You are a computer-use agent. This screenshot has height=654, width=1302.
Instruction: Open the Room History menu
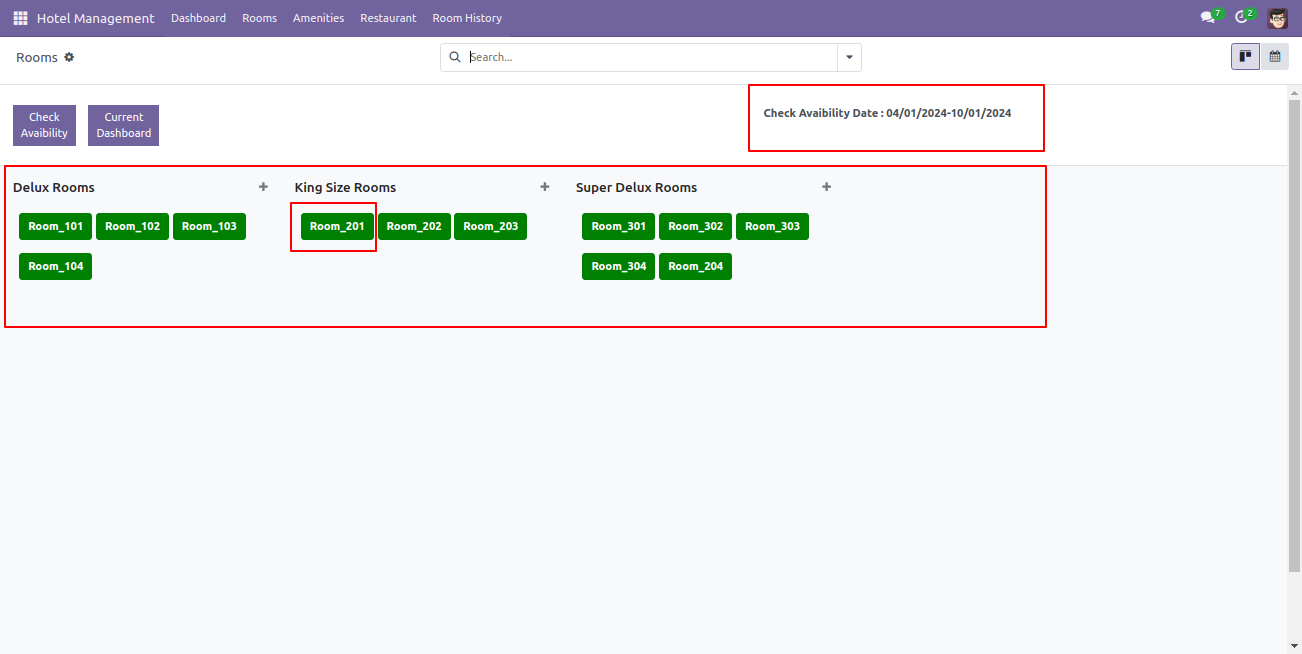click(x=467, y=18)
